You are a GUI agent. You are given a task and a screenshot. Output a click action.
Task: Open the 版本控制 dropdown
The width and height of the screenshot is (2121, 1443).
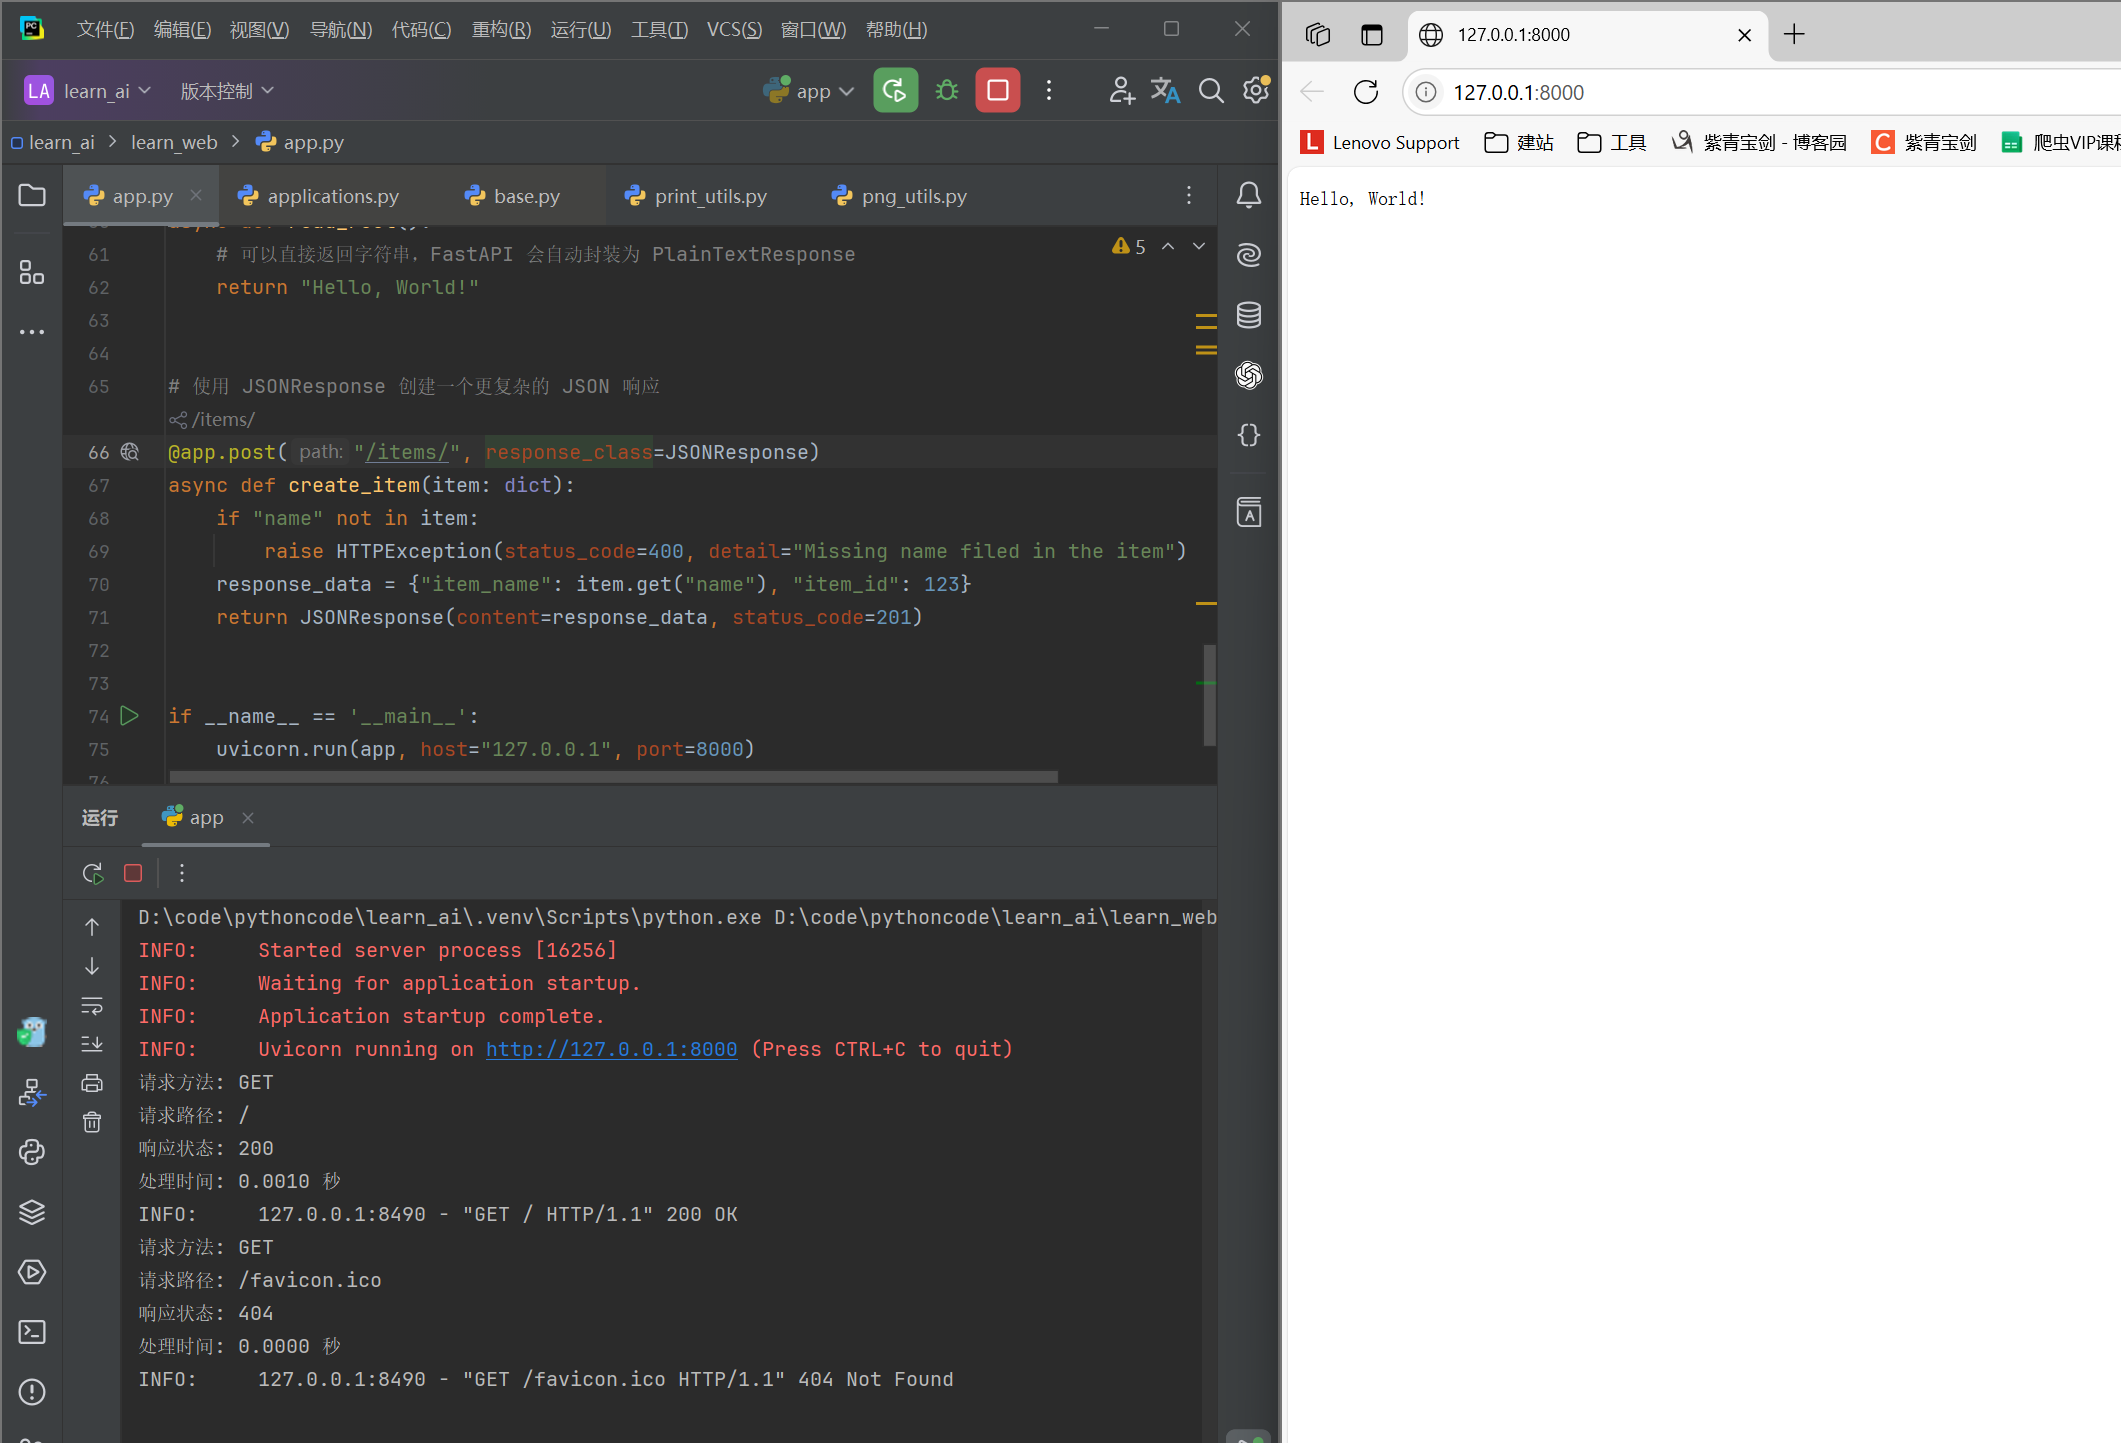click(x=227, y=91)
